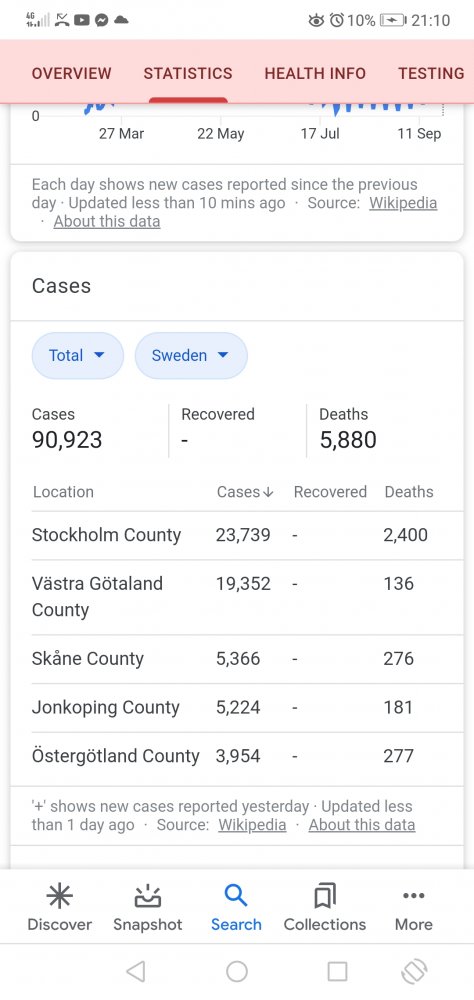474x1000 pixels.
Task: Switch to the Overview tab
Action: point(71,73)
